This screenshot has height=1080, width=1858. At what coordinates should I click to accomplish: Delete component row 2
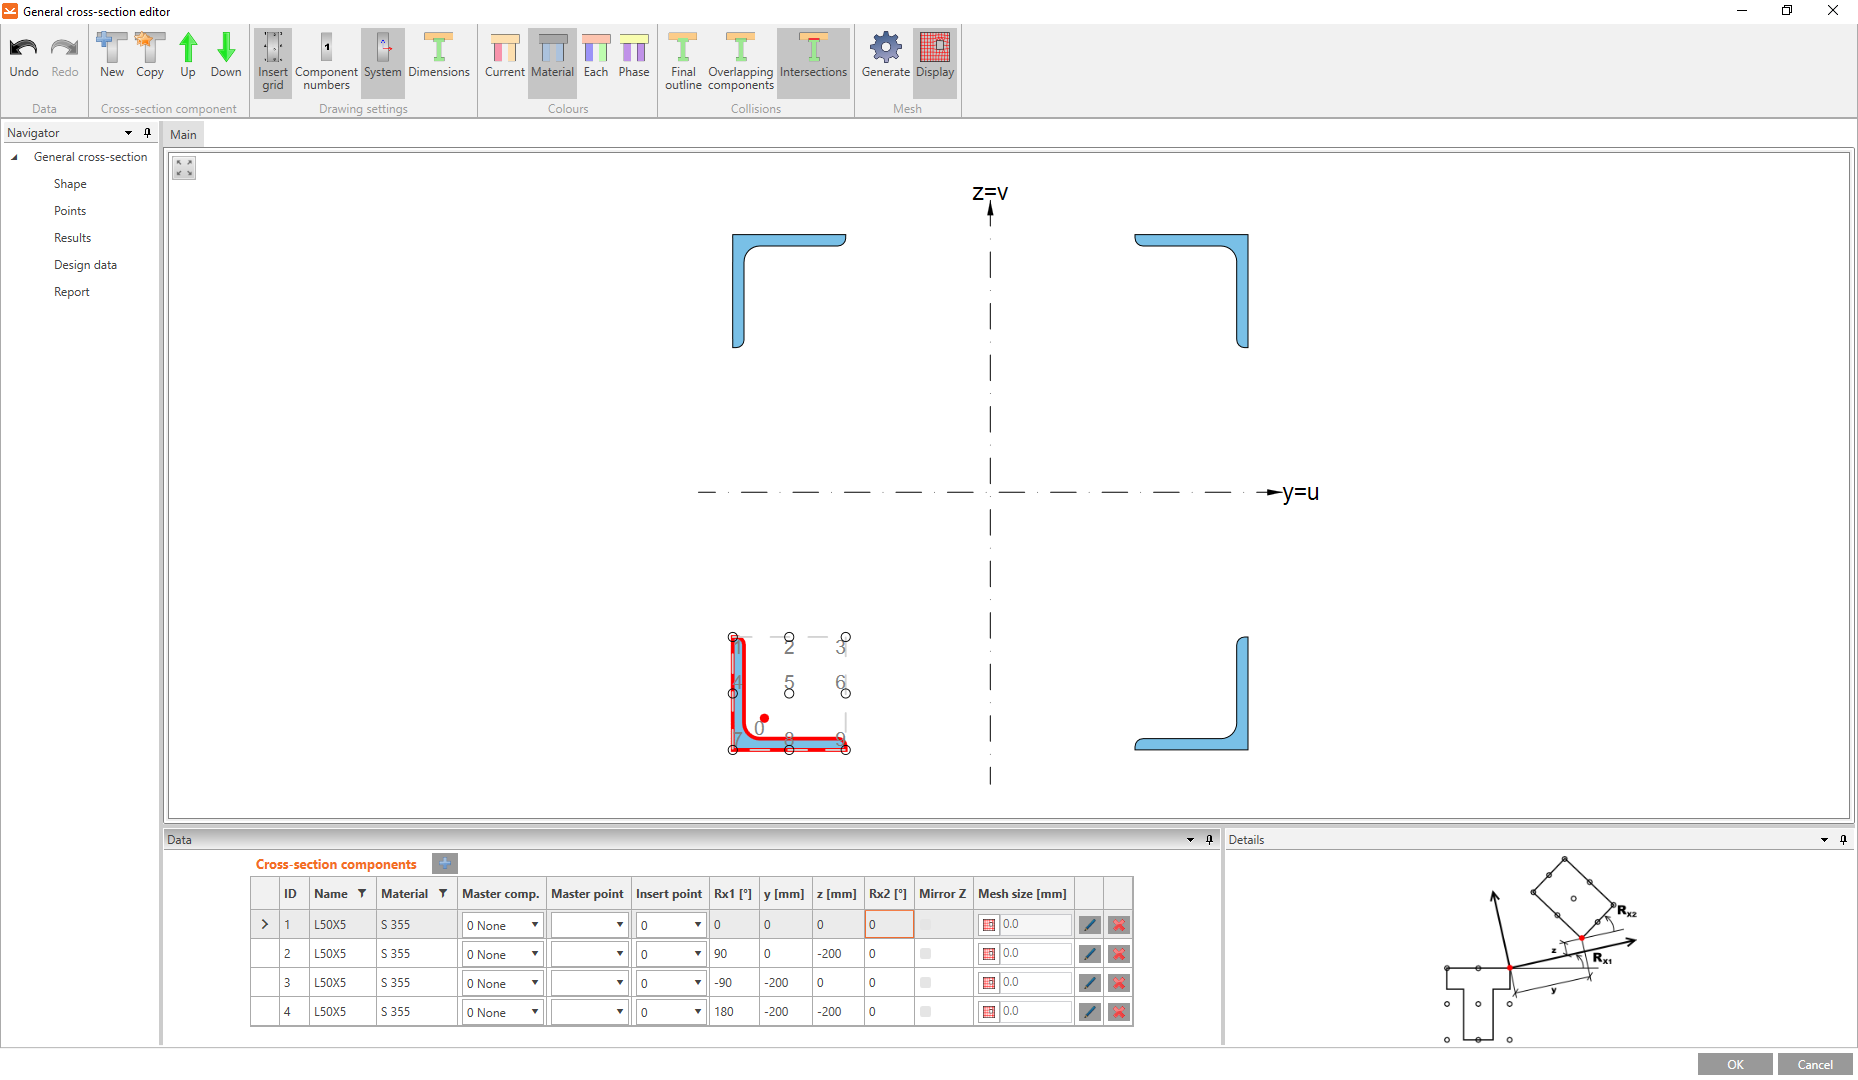click(1119, 954)
